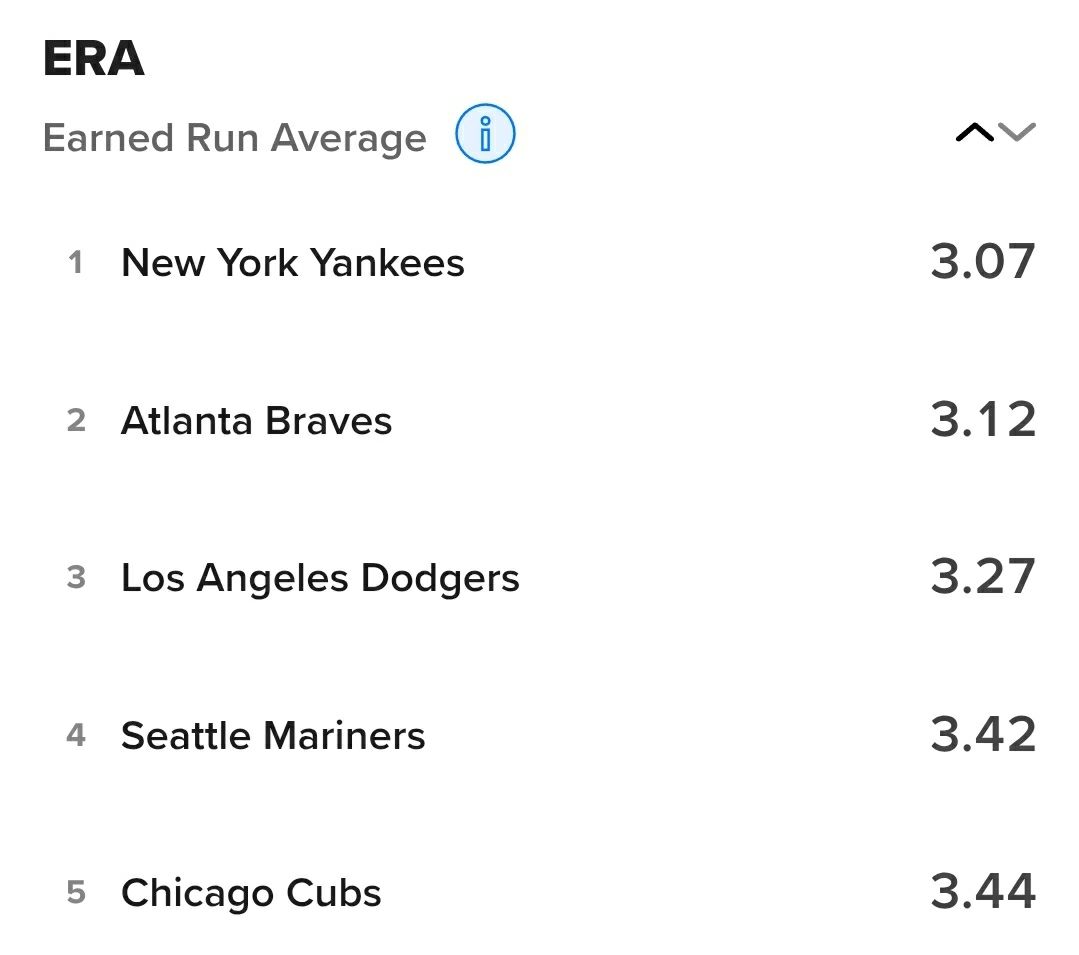Click the Mariners 3.42 ERA value

coord(982,735)
